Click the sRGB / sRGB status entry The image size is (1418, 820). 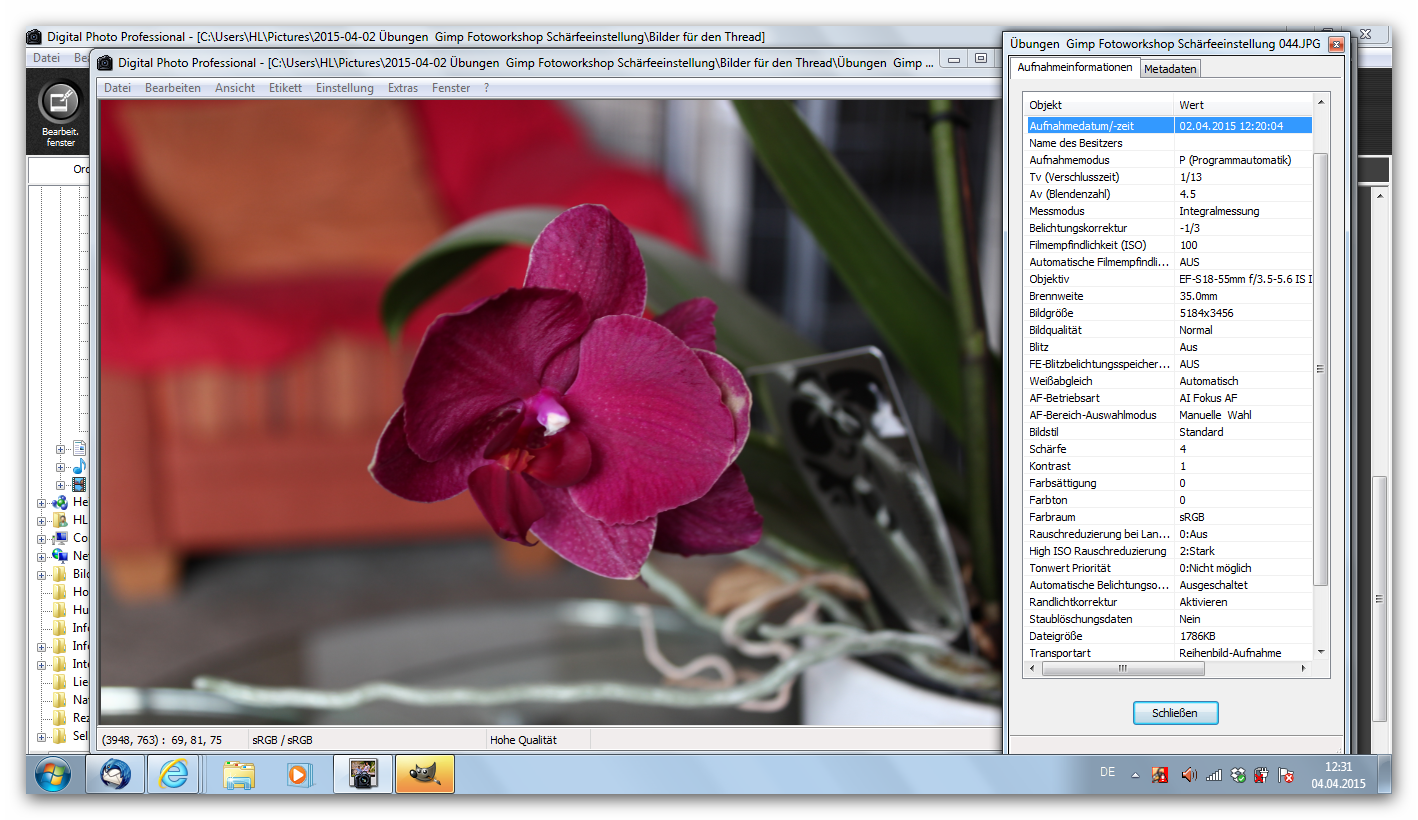click(x=282, y=740)
